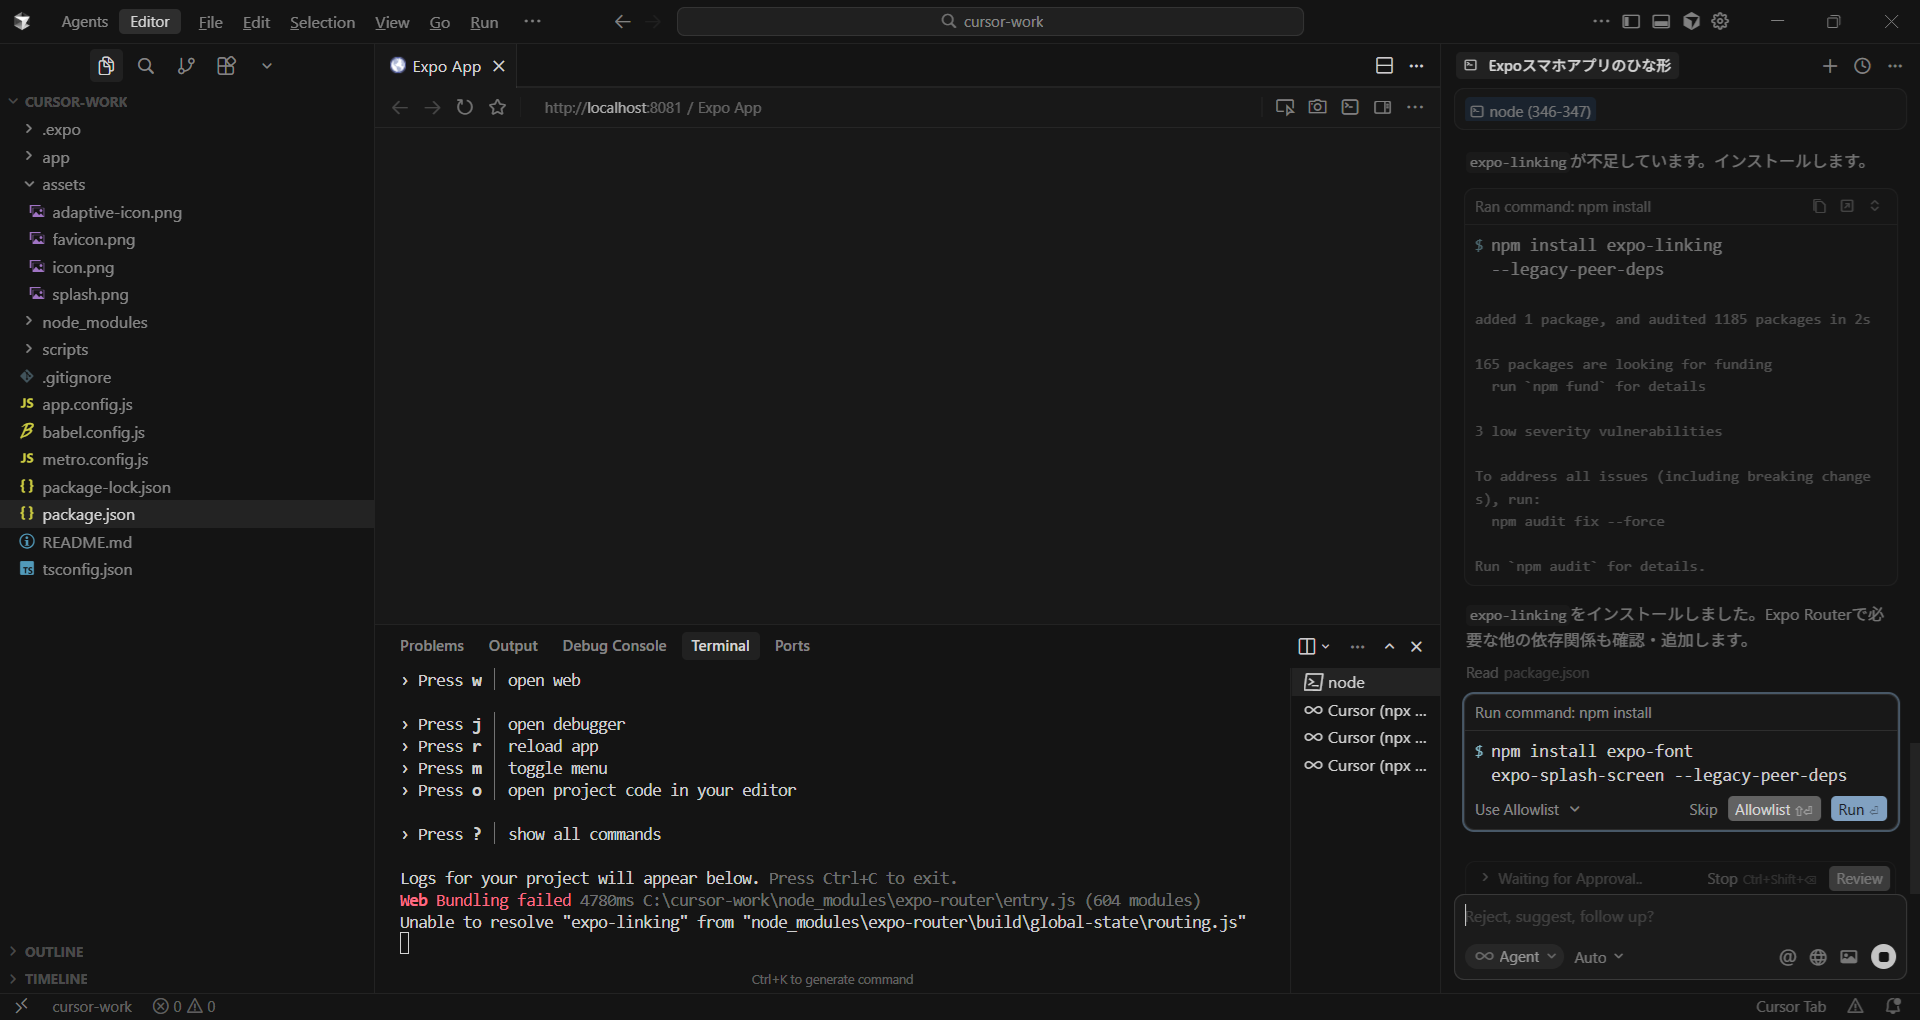Toggle the bottom panel layout icon
Image resolution: width=1920 pixels, height=1020 pixels.
1661,22
